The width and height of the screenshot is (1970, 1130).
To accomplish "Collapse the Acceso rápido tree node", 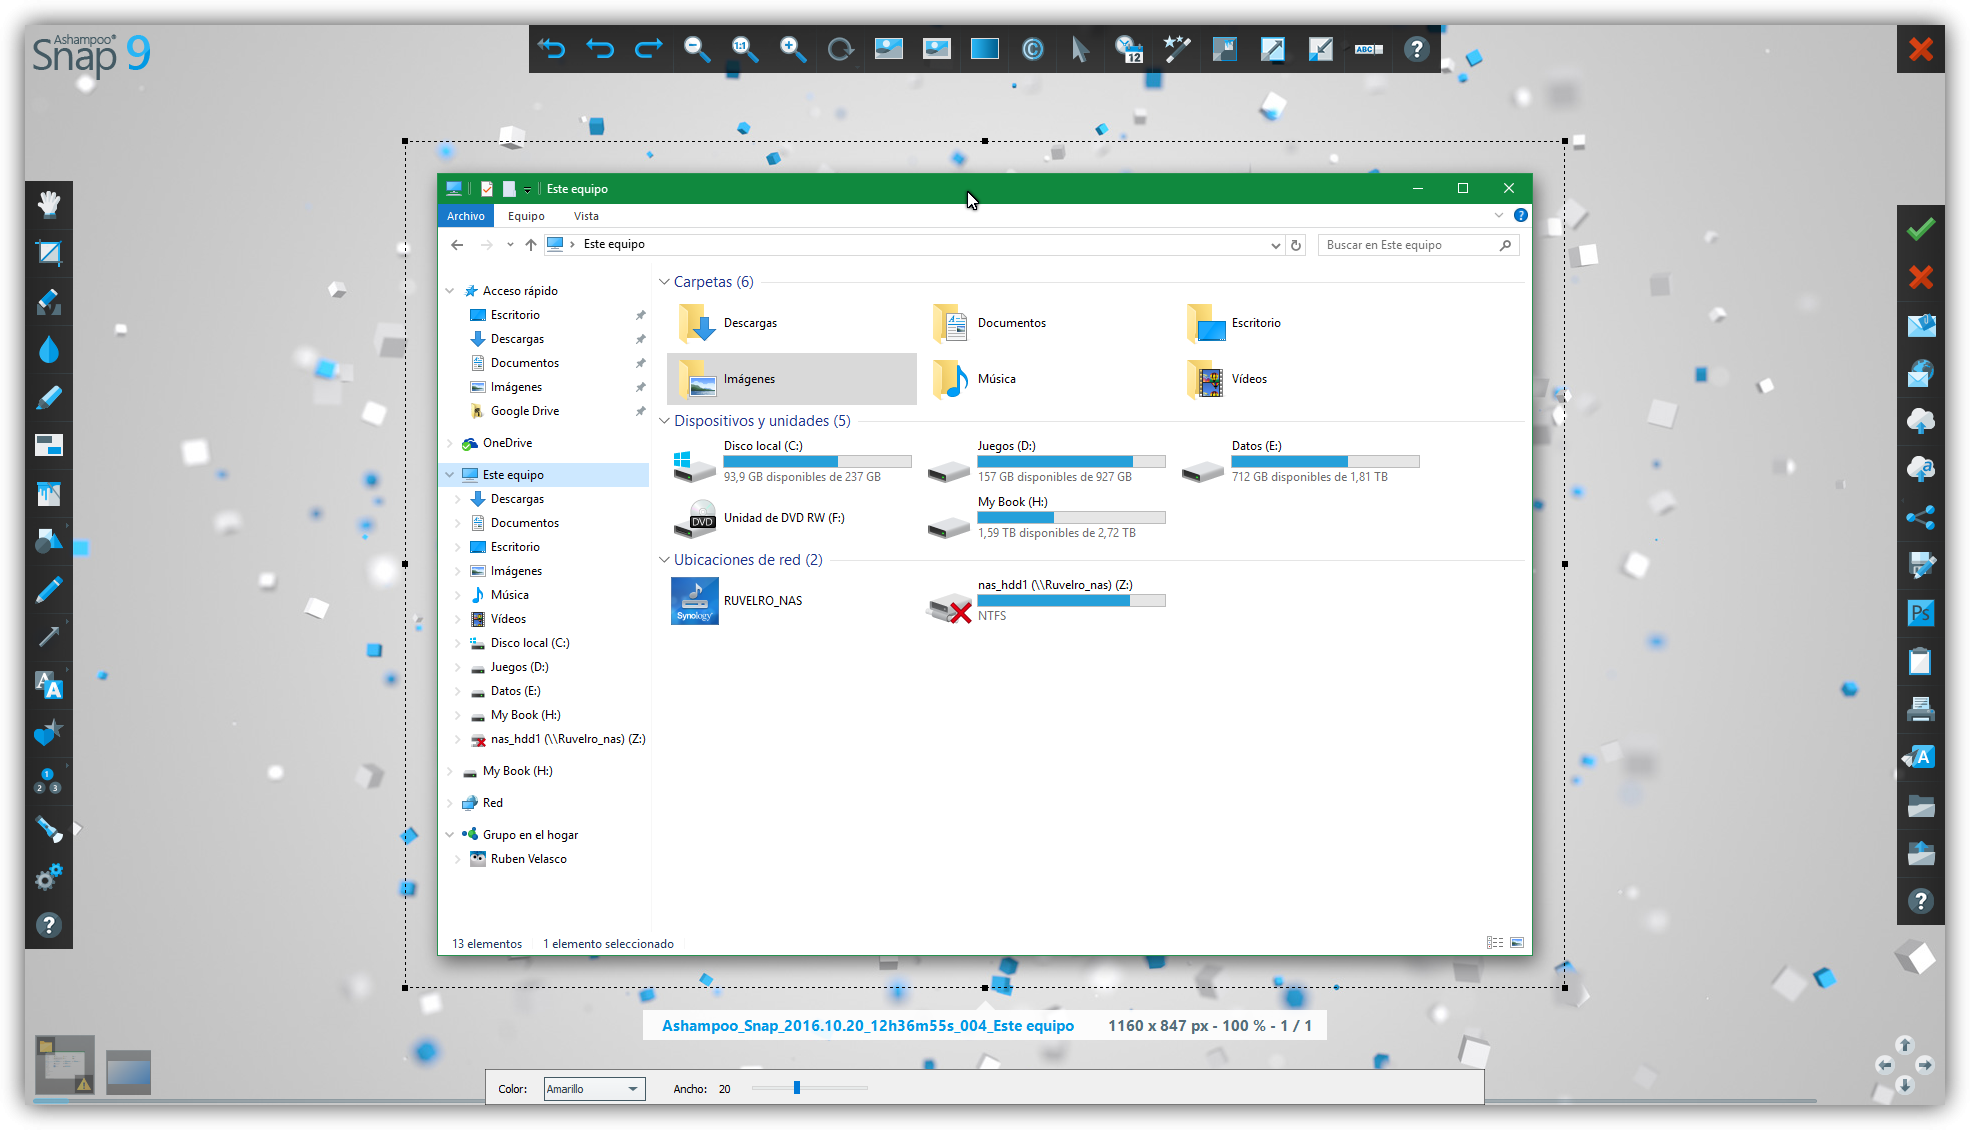I will [x=450, y=291].
